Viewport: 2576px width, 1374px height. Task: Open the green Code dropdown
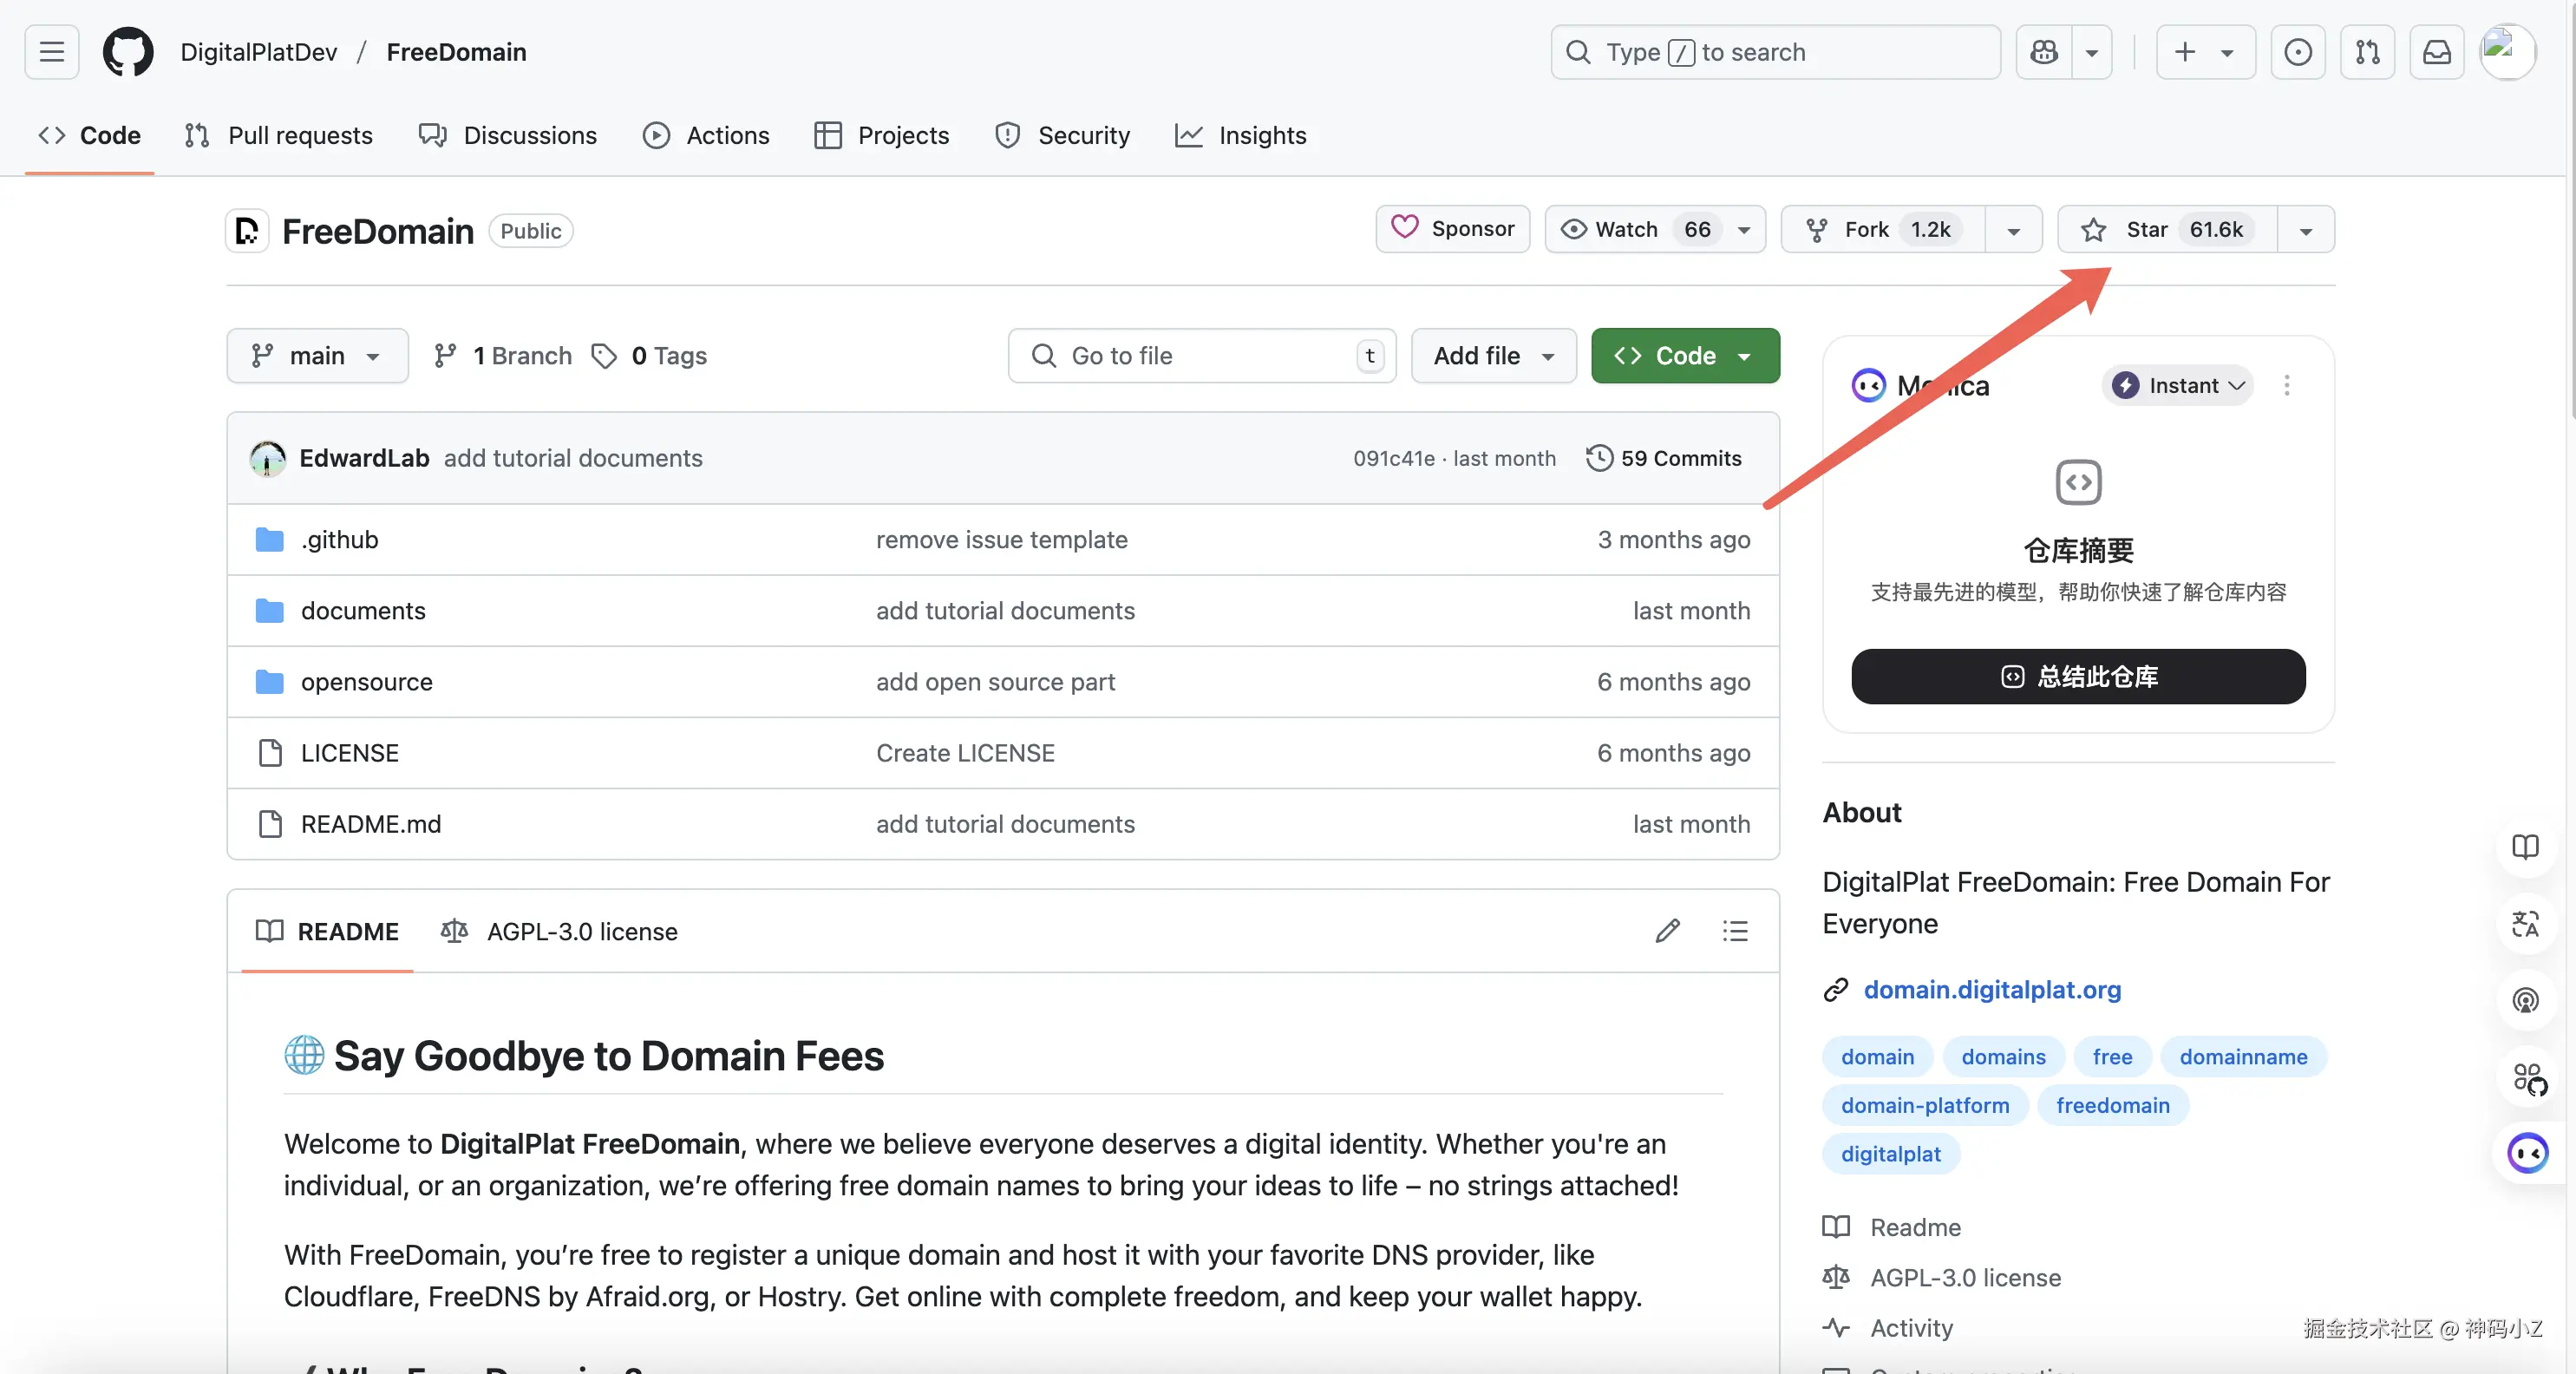click(1684, 356)
